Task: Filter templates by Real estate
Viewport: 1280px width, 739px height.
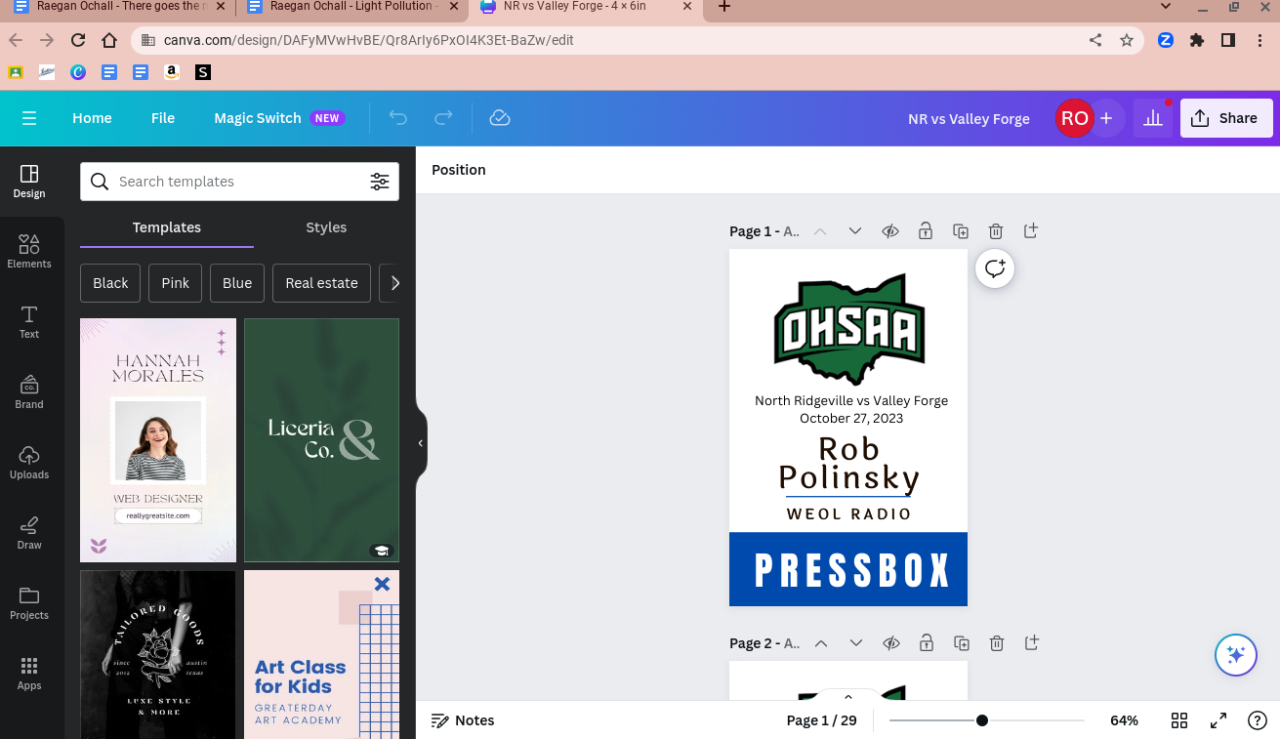Action: [x=321, y=283]
